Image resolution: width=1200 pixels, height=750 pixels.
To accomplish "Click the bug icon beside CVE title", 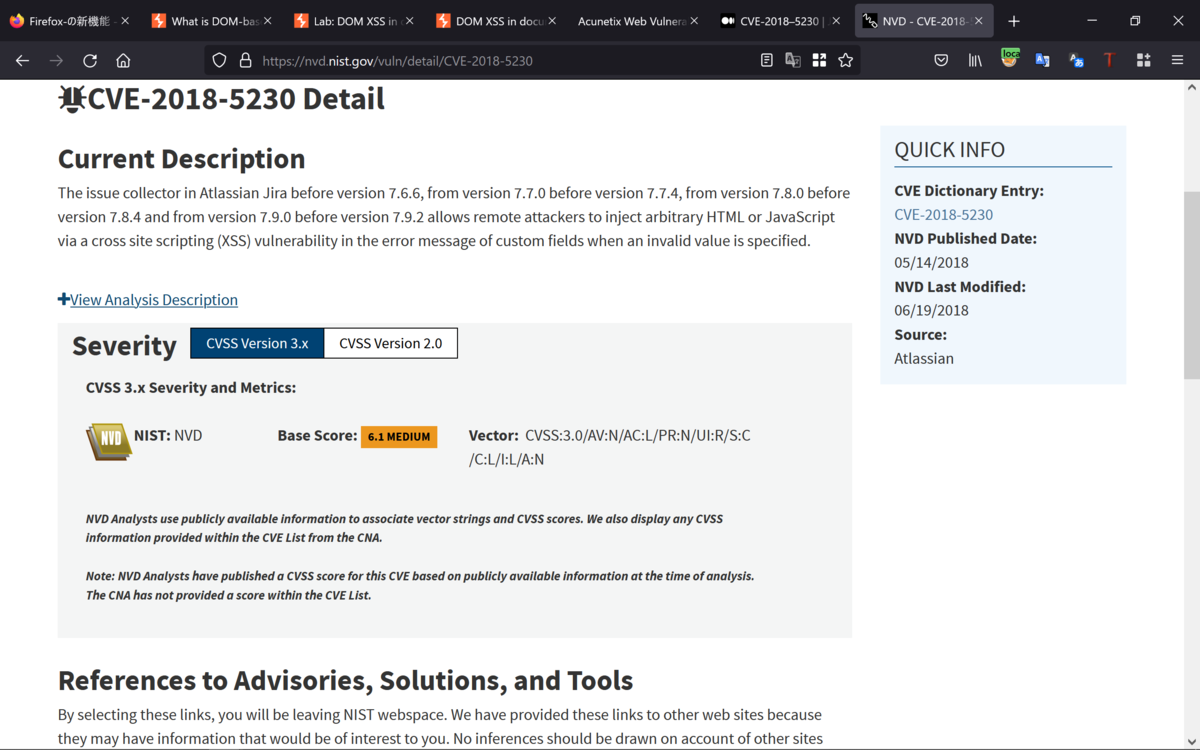I will (72, 99).
